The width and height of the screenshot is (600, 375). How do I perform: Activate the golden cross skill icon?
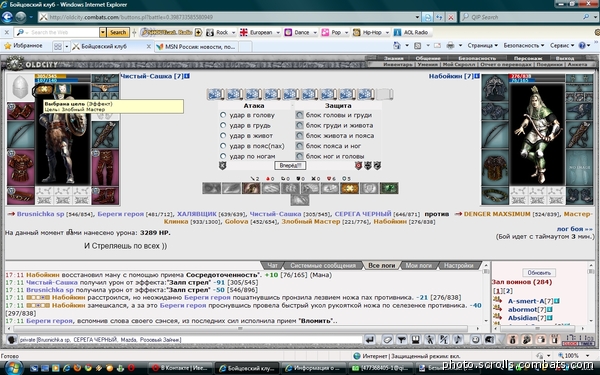click(x=349, y=188)
